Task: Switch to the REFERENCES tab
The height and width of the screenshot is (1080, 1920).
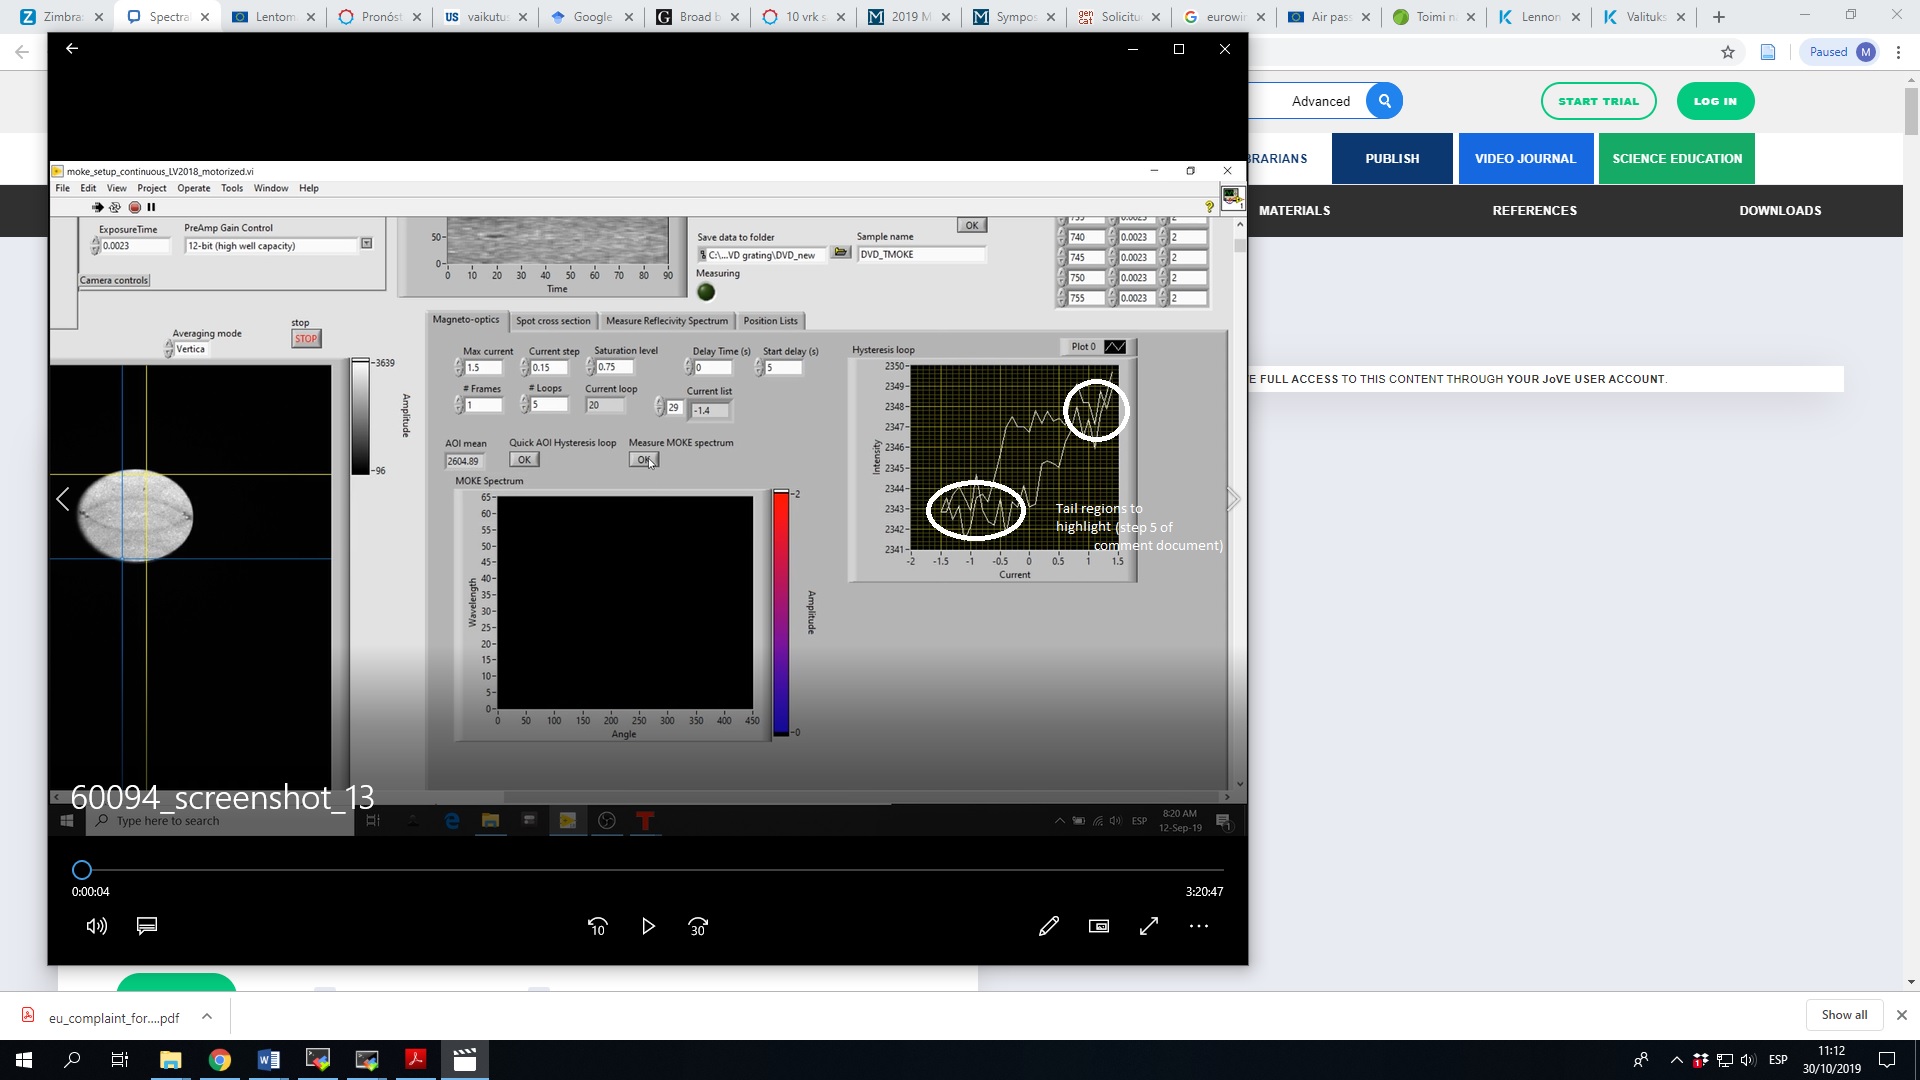Action: tap(1534, 210)
